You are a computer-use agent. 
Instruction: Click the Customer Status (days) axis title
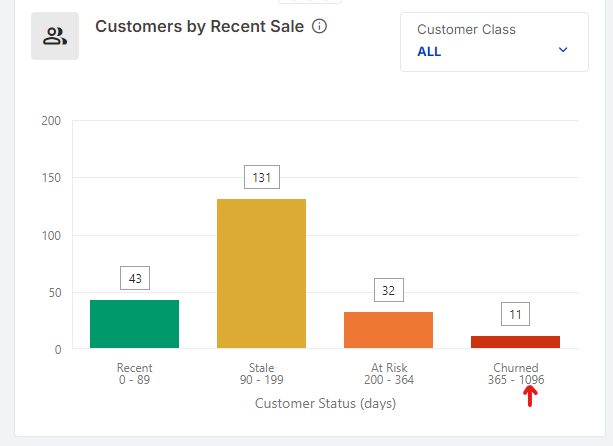pos(325,404)
